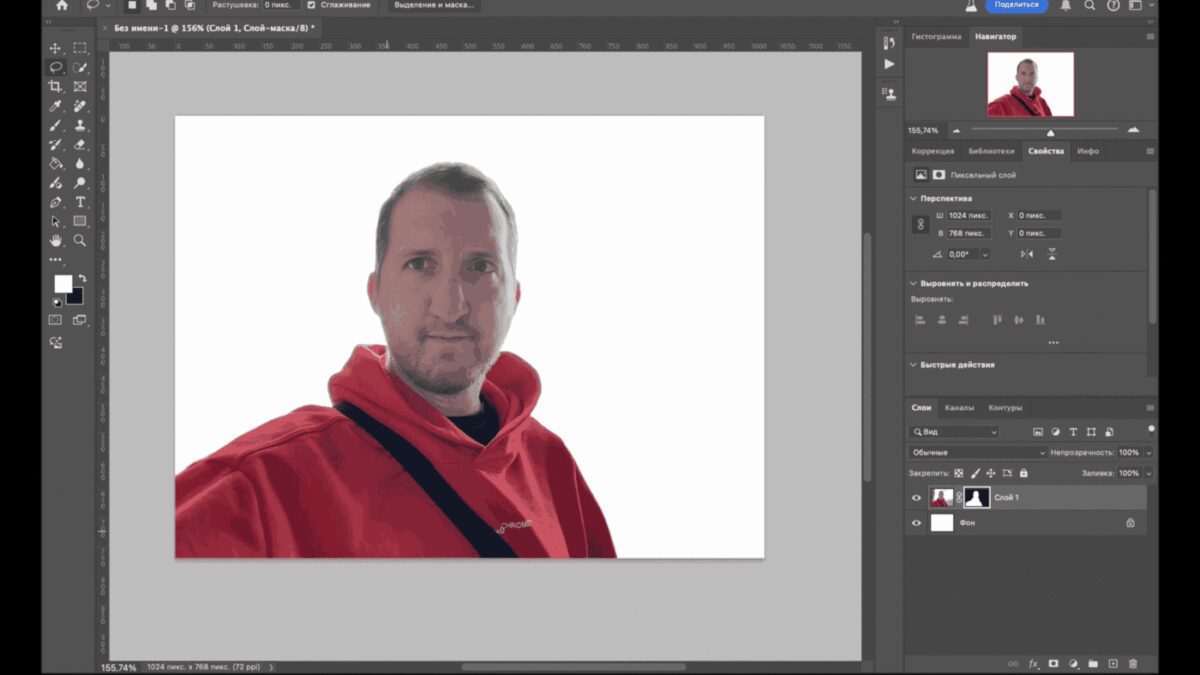Open the Гистограмма tab

(x=936, y=37)
